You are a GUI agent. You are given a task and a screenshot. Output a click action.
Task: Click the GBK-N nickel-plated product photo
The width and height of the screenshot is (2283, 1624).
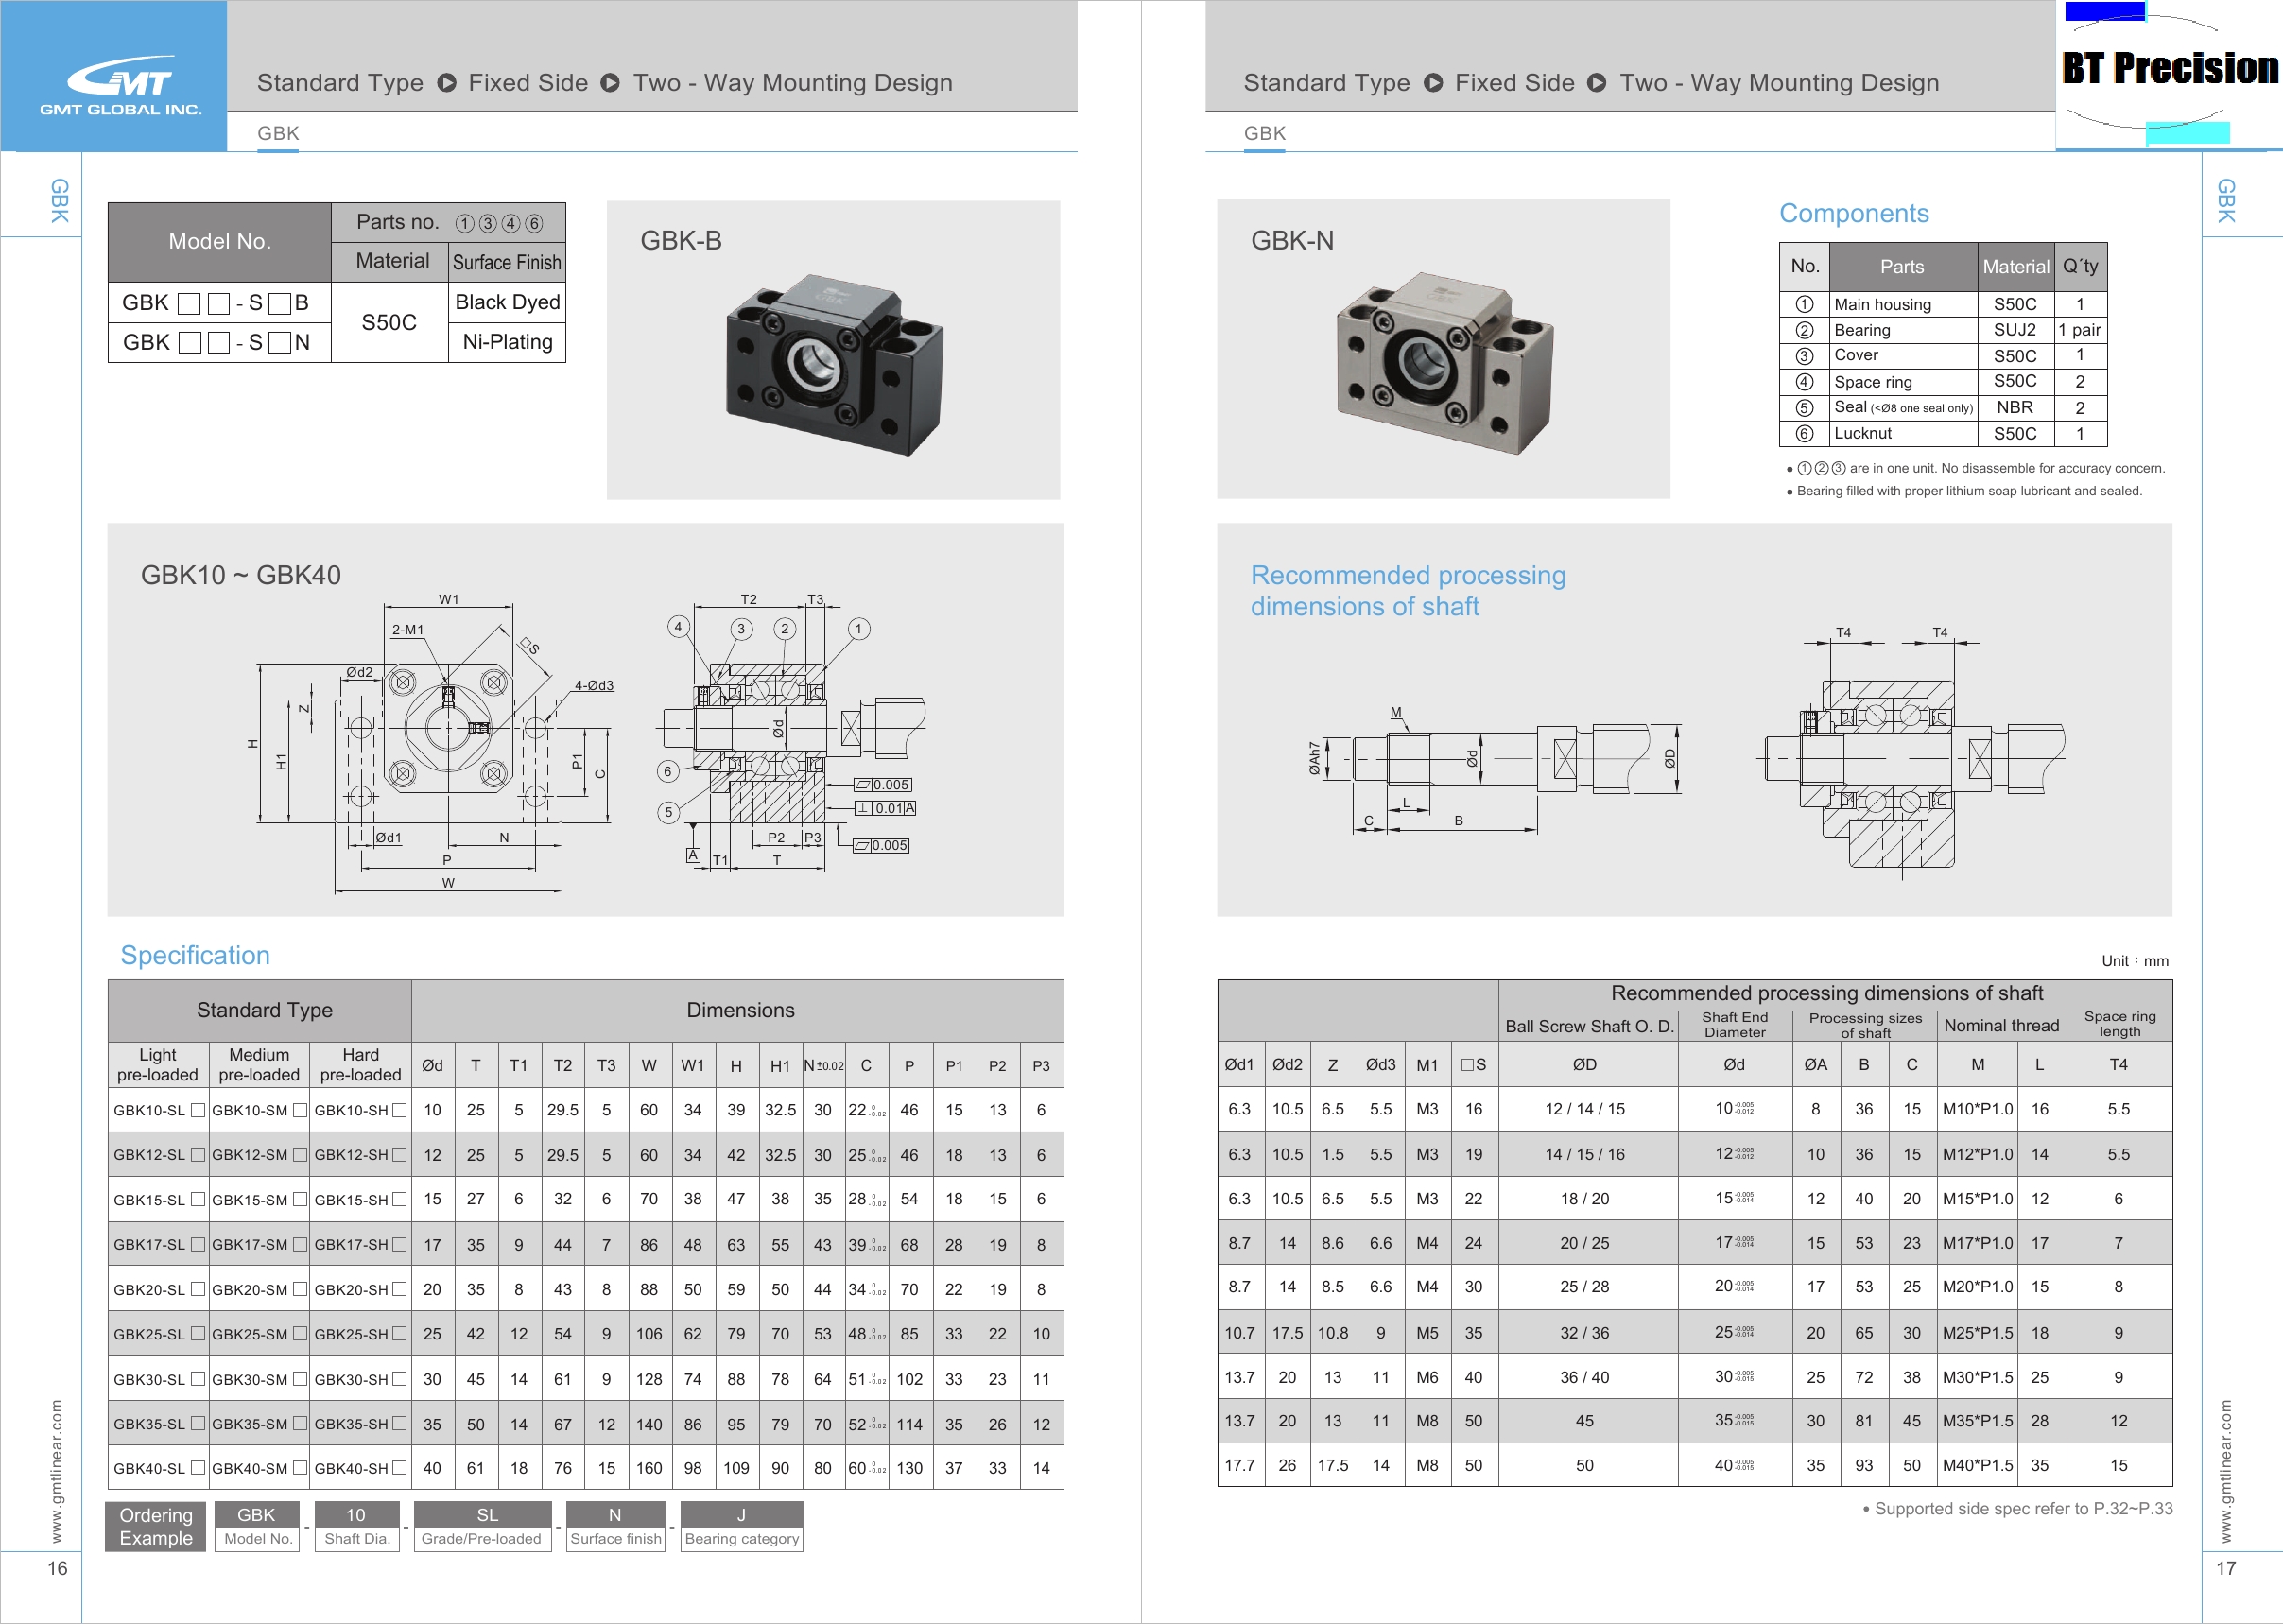click(x=1444, y=362)
